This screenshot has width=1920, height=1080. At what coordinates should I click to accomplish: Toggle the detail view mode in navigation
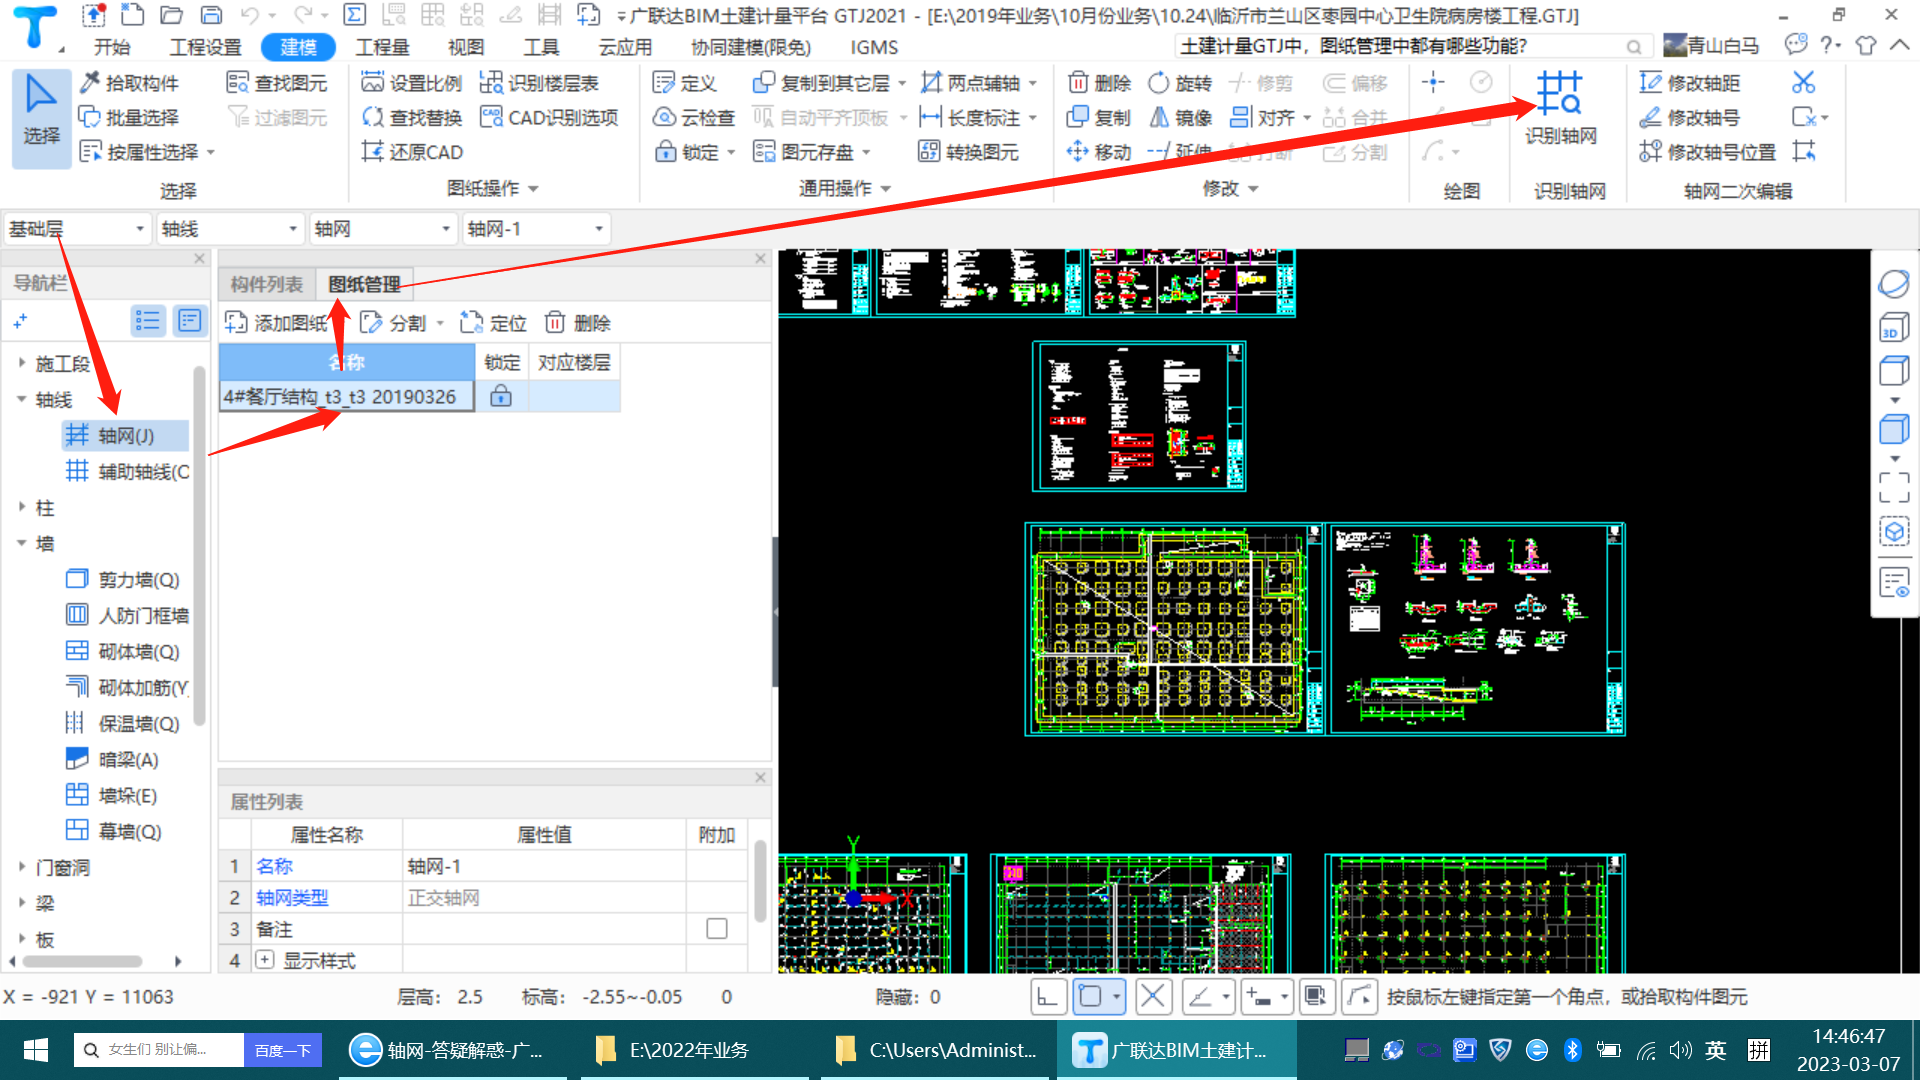pos(189,321)
